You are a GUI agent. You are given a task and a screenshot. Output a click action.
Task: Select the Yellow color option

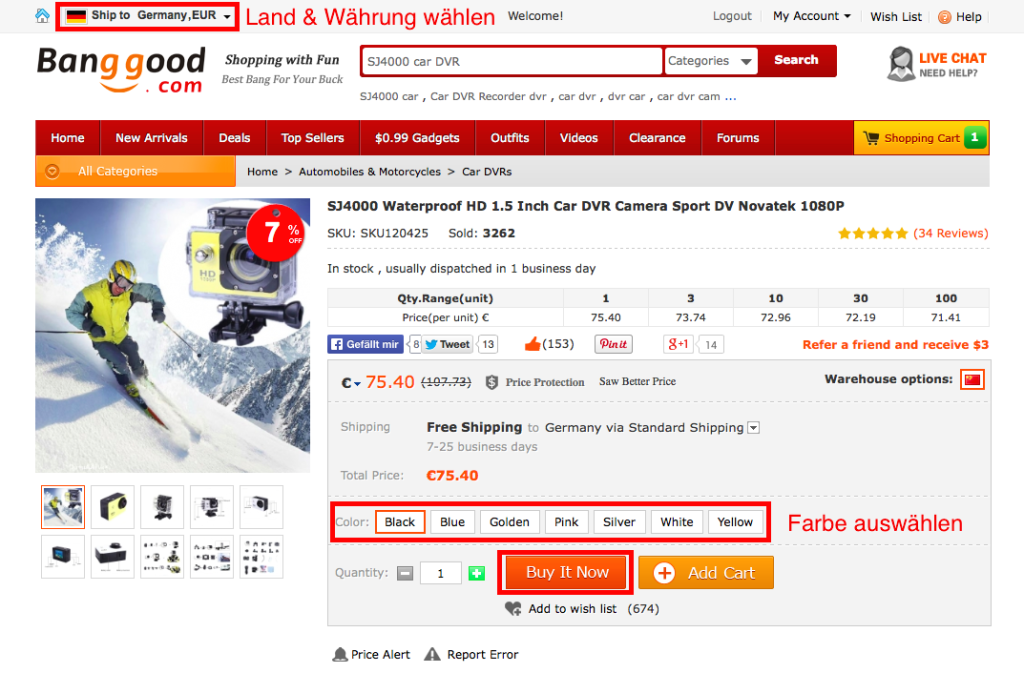pos(735,522)
